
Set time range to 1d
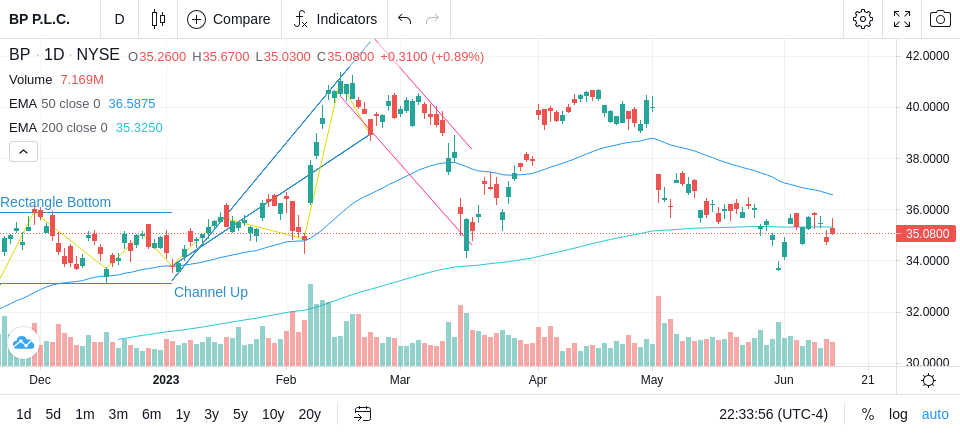tap(23, 414)
